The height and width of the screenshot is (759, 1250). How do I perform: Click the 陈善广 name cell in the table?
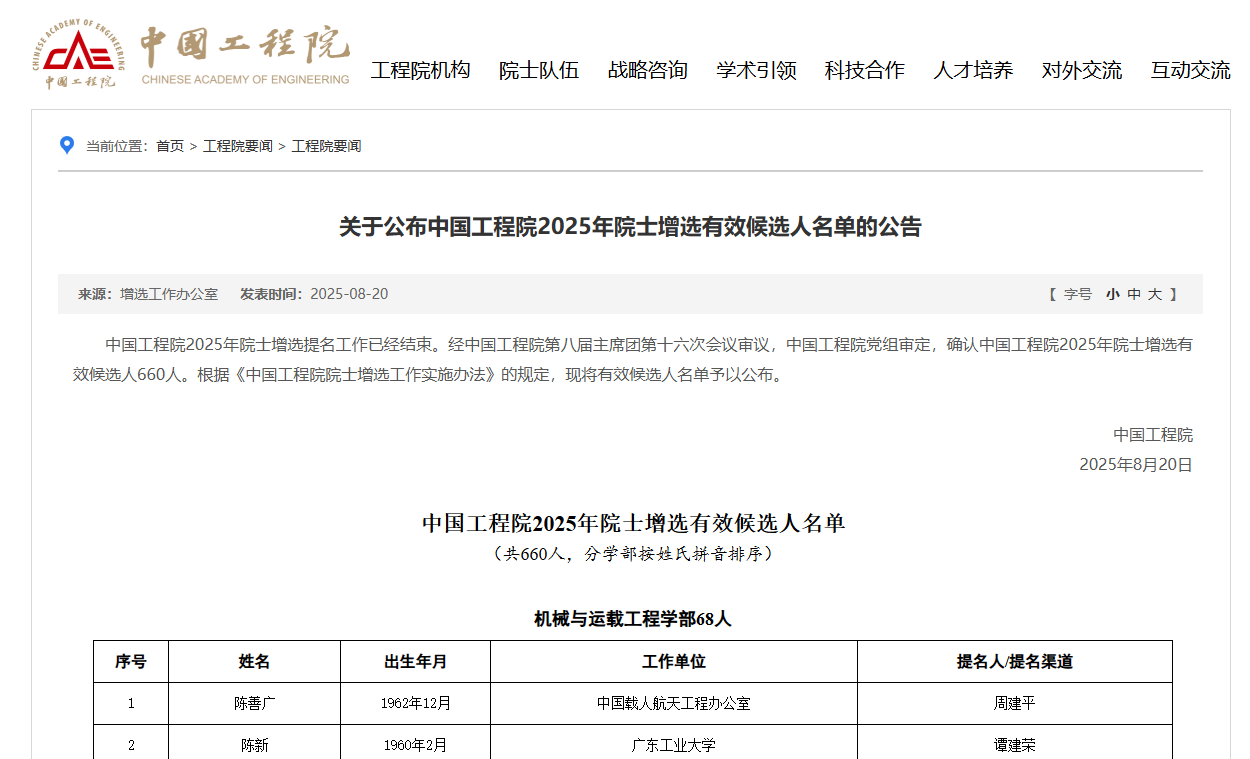254,703
